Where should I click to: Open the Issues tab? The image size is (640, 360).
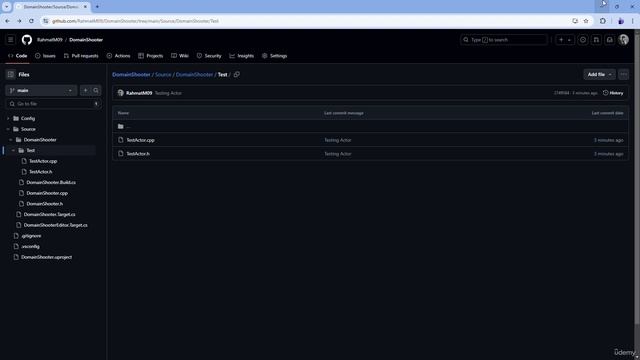(45, 56)
